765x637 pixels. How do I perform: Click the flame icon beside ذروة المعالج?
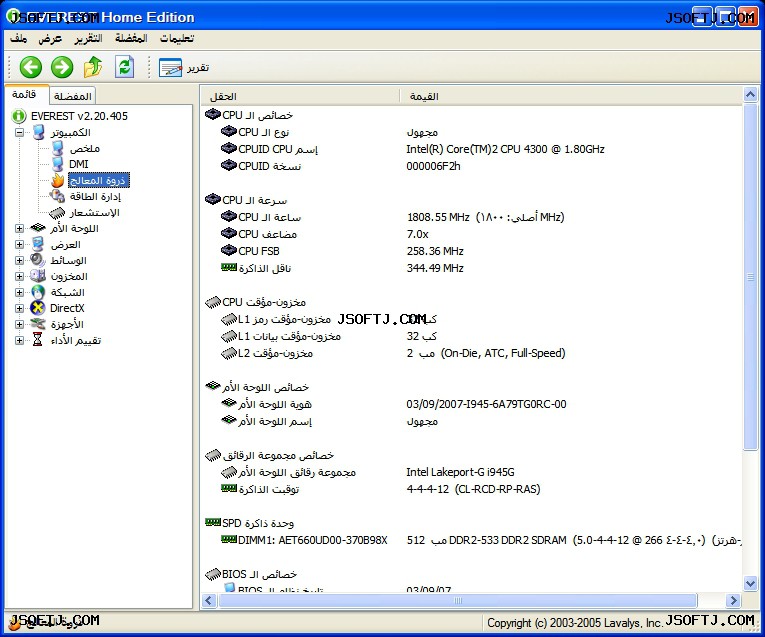[x=58, y=180]
